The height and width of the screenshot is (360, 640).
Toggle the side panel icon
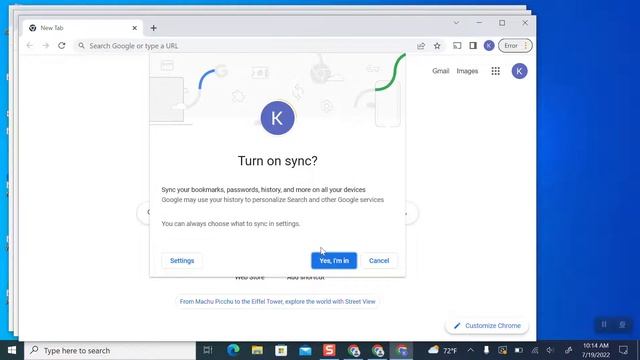click(473, 46)
